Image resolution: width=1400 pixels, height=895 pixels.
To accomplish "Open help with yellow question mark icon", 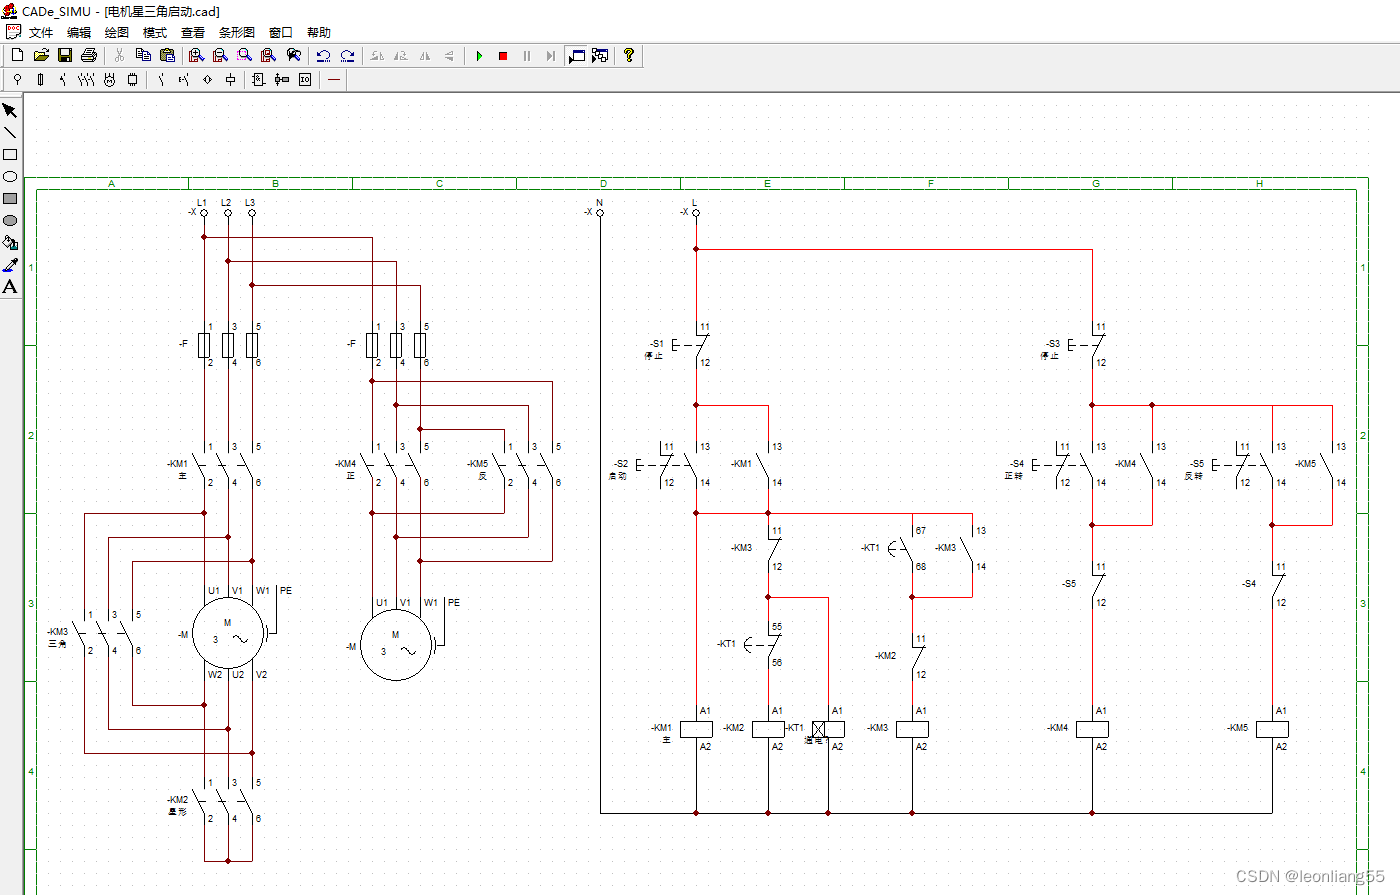I will click(x=629, y=55).
